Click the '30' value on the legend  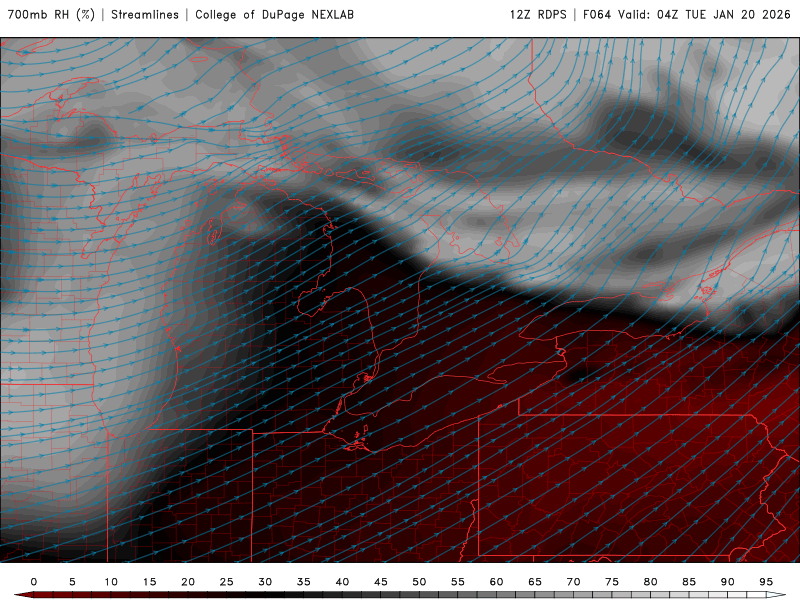[265, 582]
